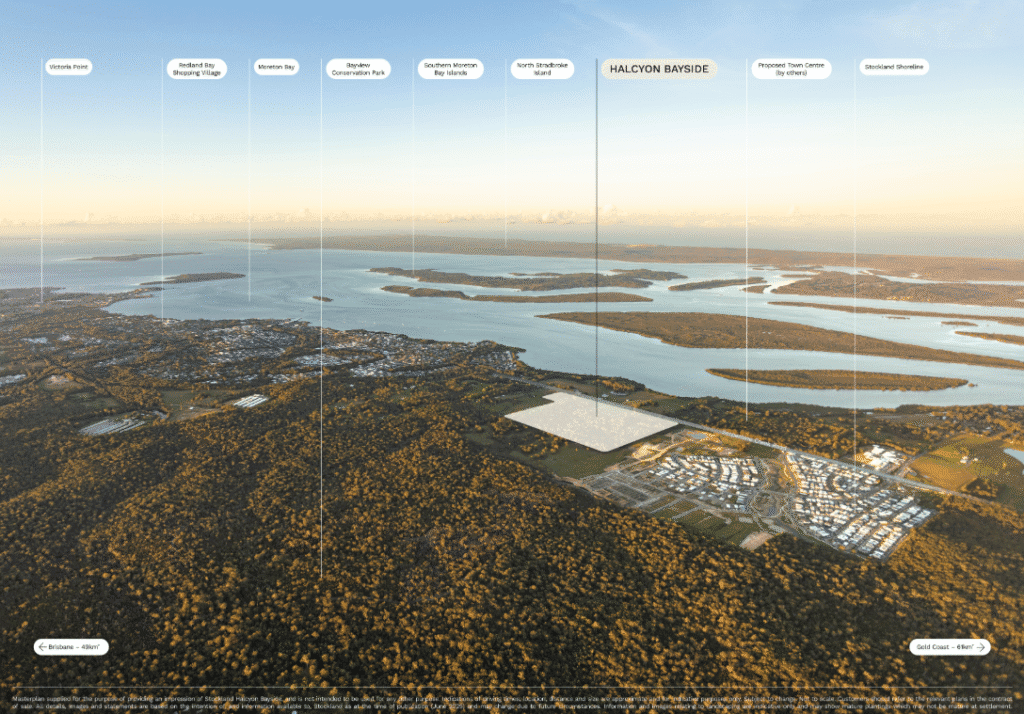Click the Southern Moreton Bay Islands label

click(x=450, y=68)
